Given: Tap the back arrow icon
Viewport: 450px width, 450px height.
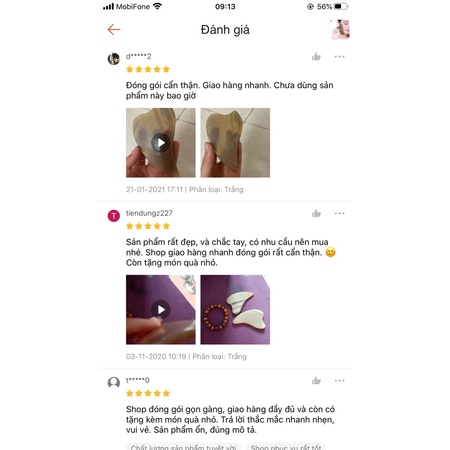Looking at the screenshot, I should tap(114, 30).
